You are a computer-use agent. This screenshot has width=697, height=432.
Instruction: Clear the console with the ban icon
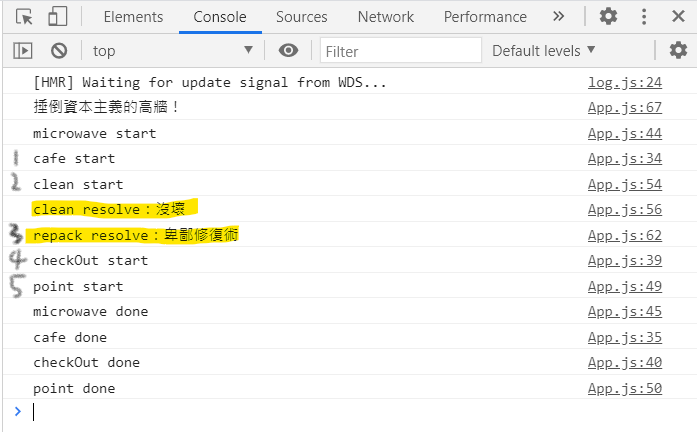59,51
